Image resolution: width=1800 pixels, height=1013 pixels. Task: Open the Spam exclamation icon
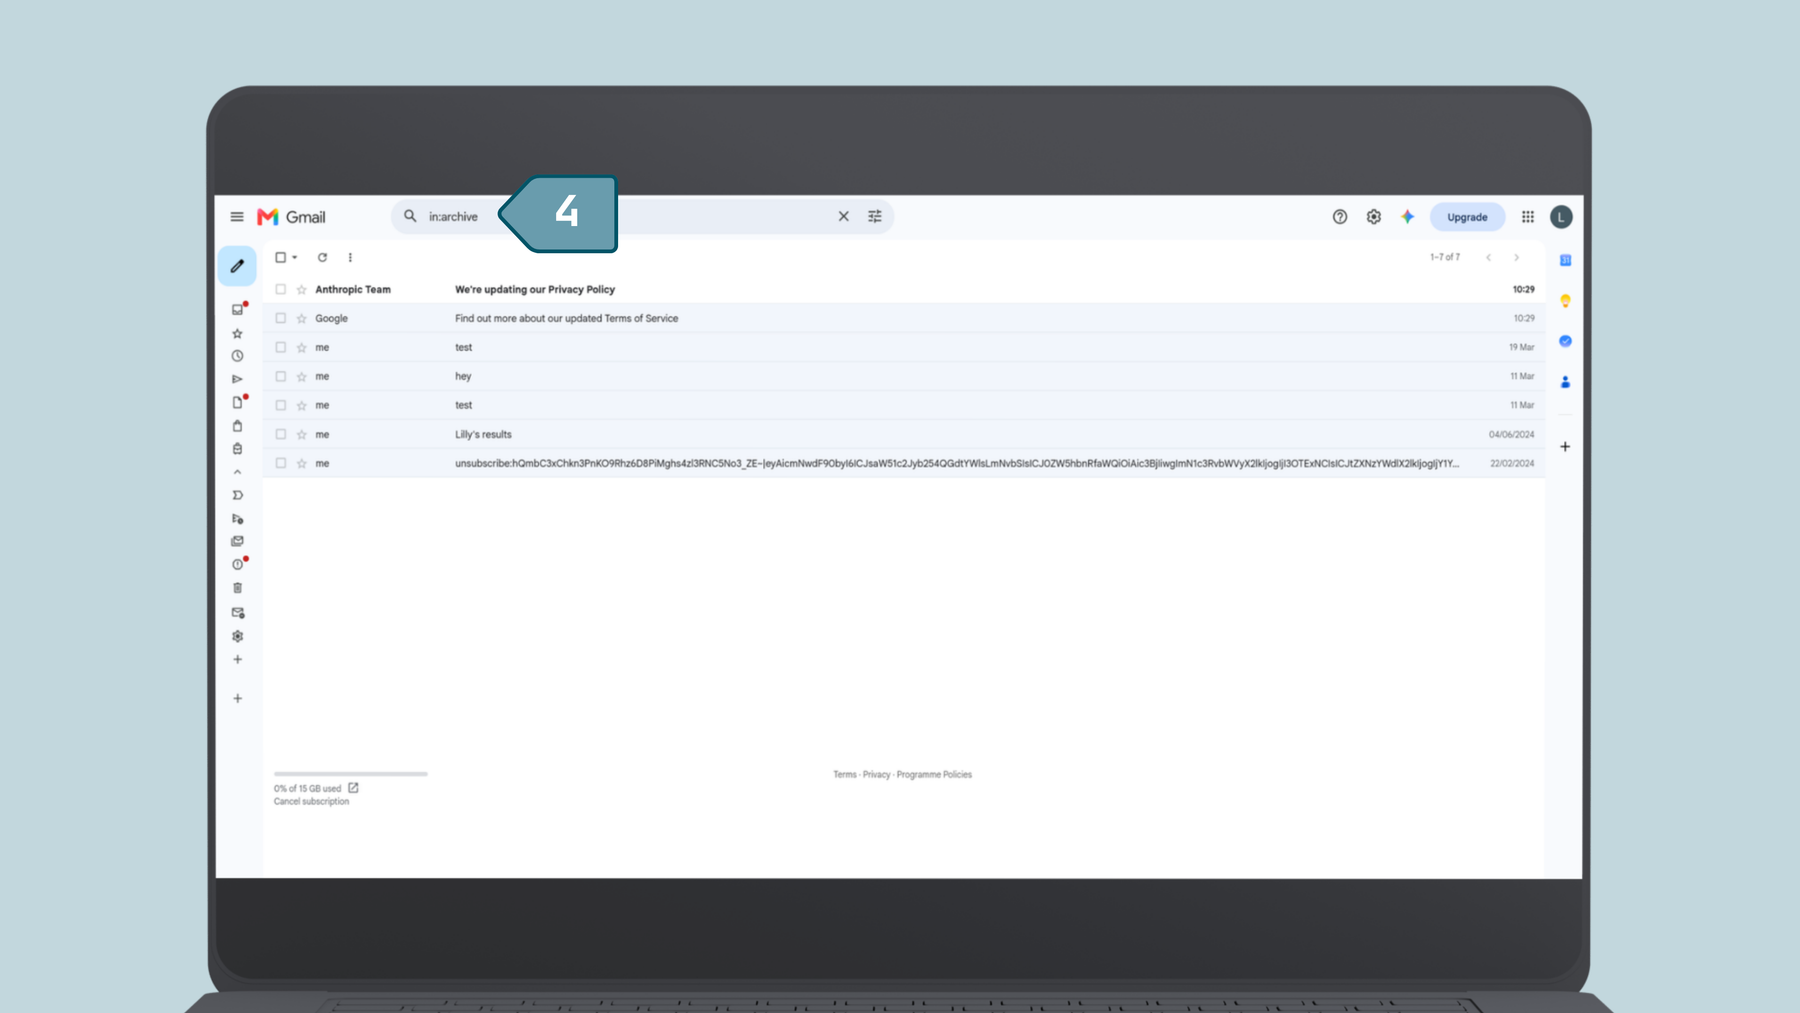(x=237, y=565)
